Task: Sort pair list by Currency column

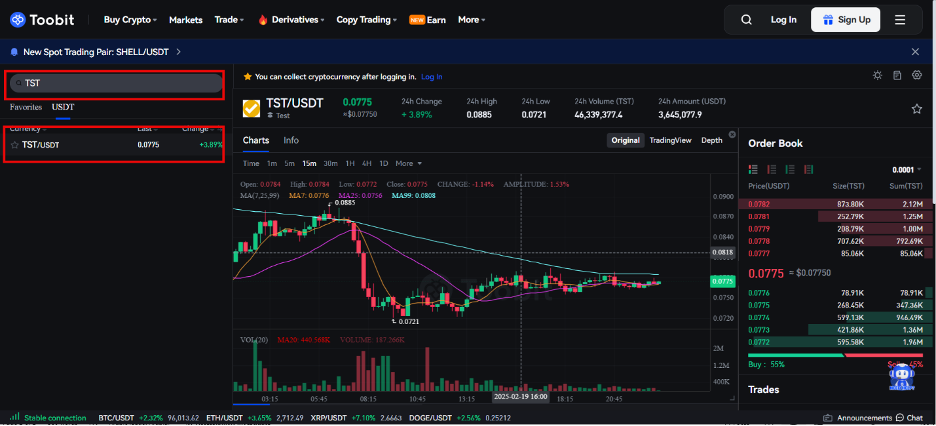Action: pos(28,129)
